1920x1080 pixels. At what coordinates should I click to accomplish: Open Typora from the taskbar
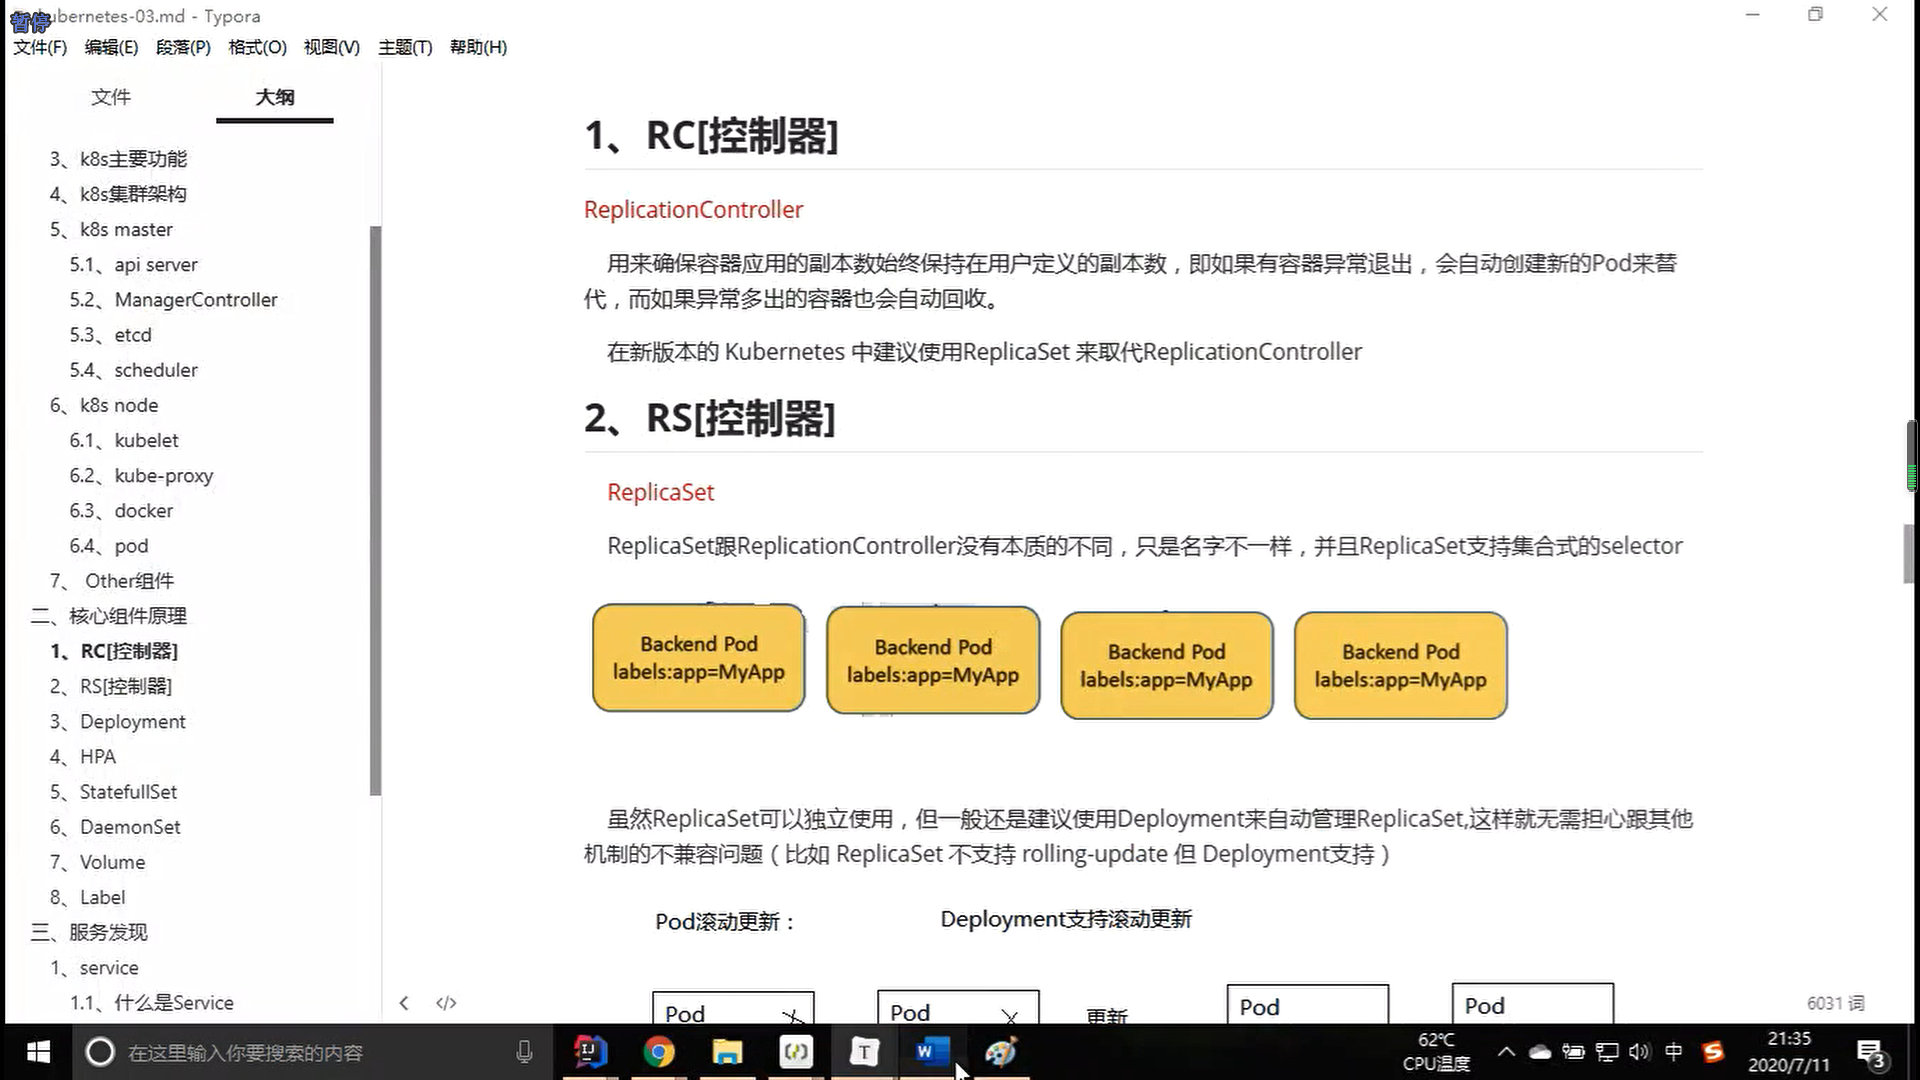tap(864, 1052)
